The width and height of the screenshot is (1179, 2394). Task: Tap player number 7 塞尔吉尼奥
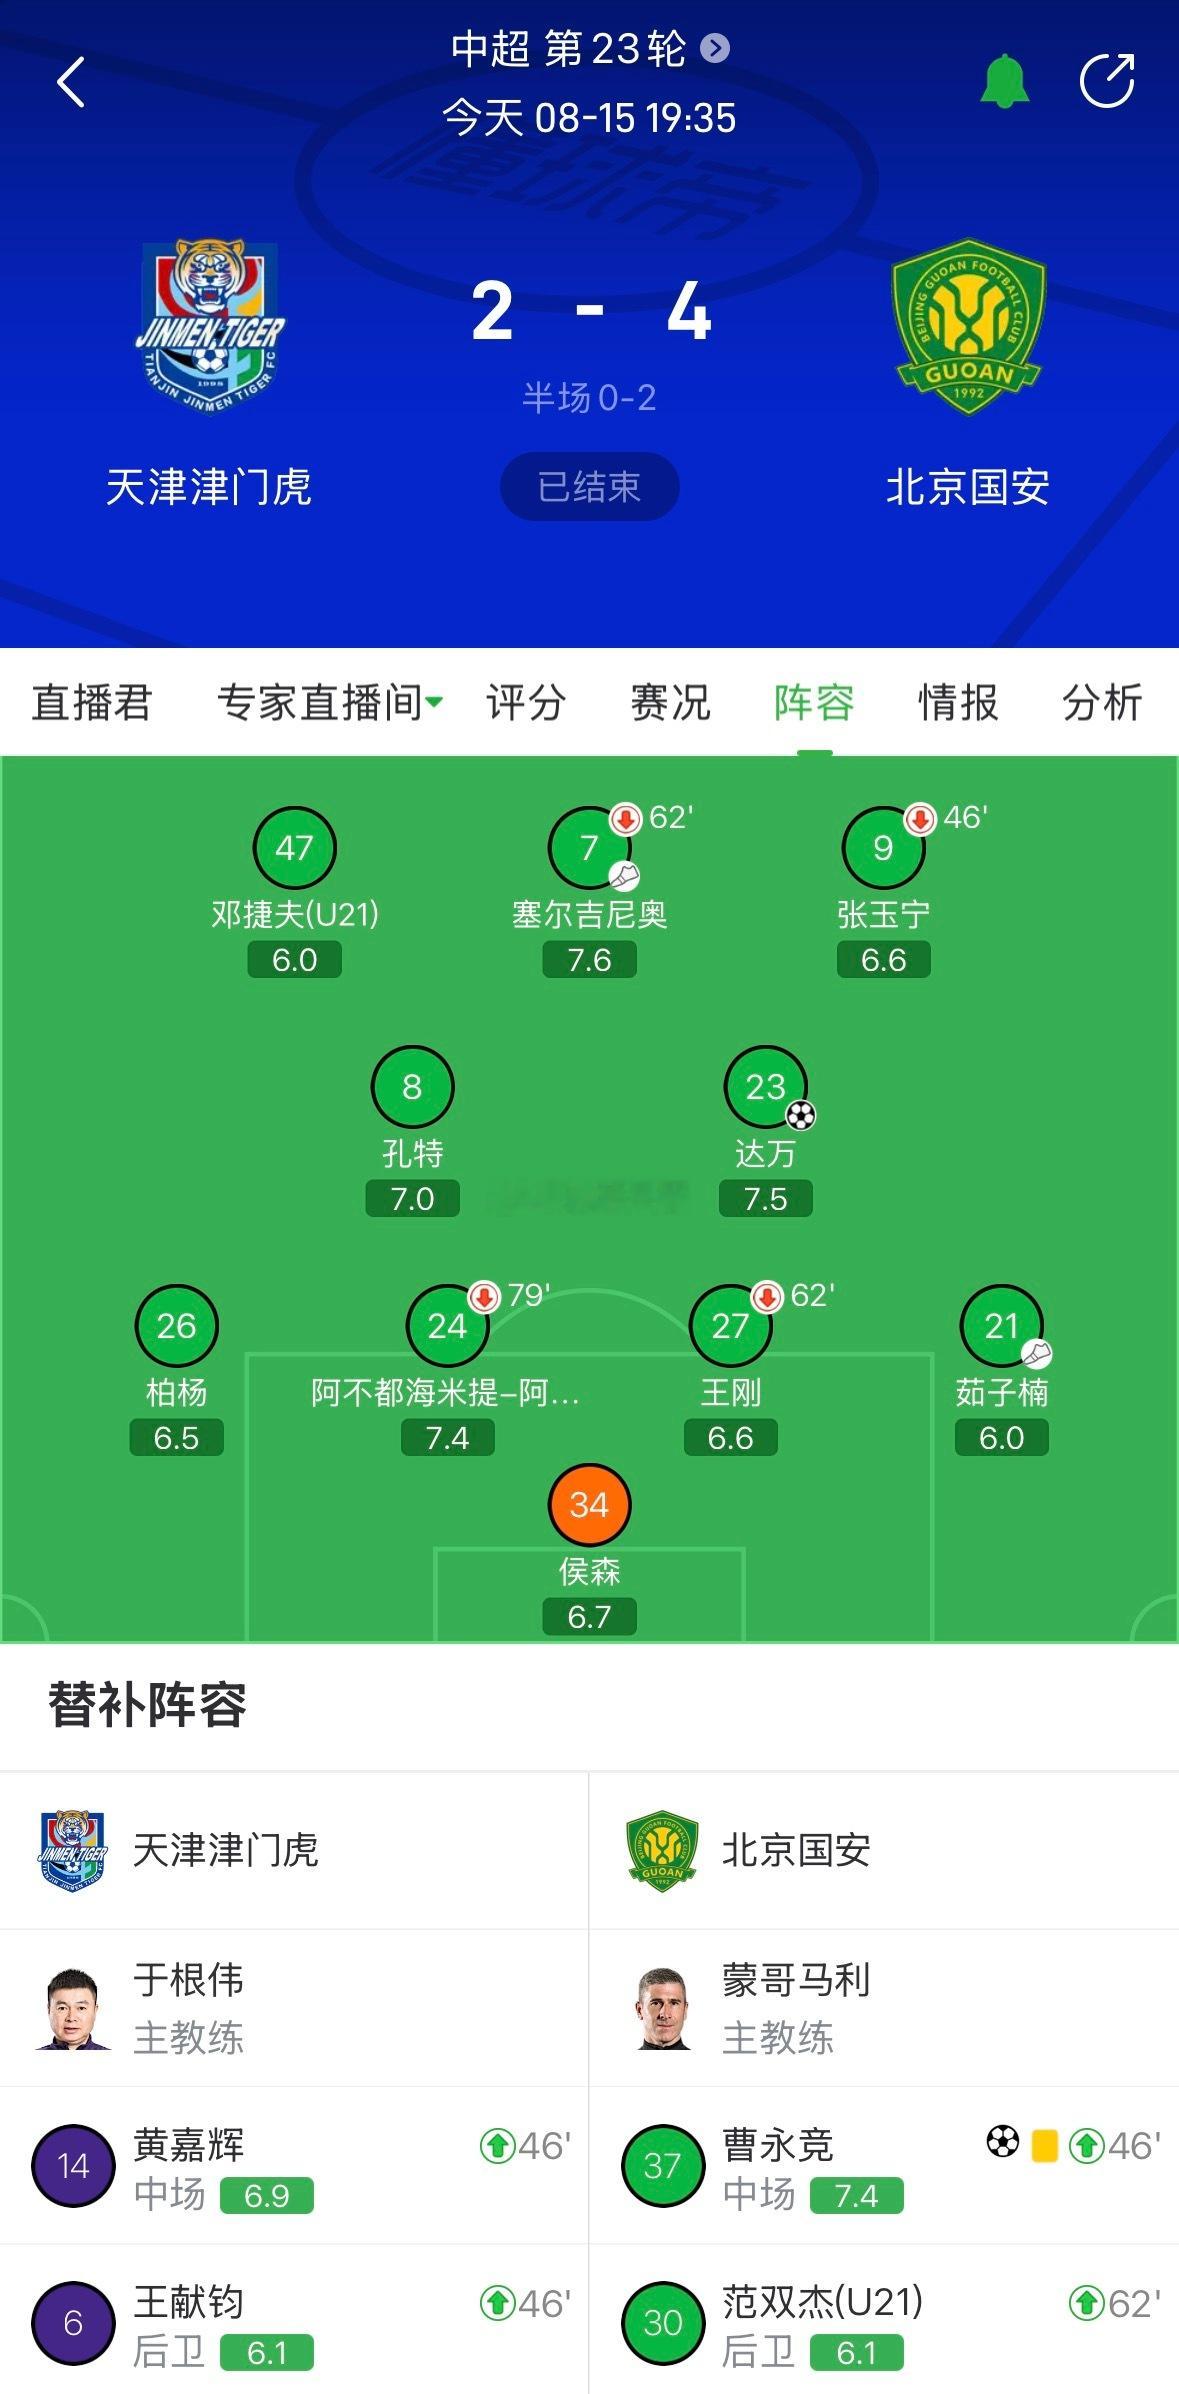point(589,848)
